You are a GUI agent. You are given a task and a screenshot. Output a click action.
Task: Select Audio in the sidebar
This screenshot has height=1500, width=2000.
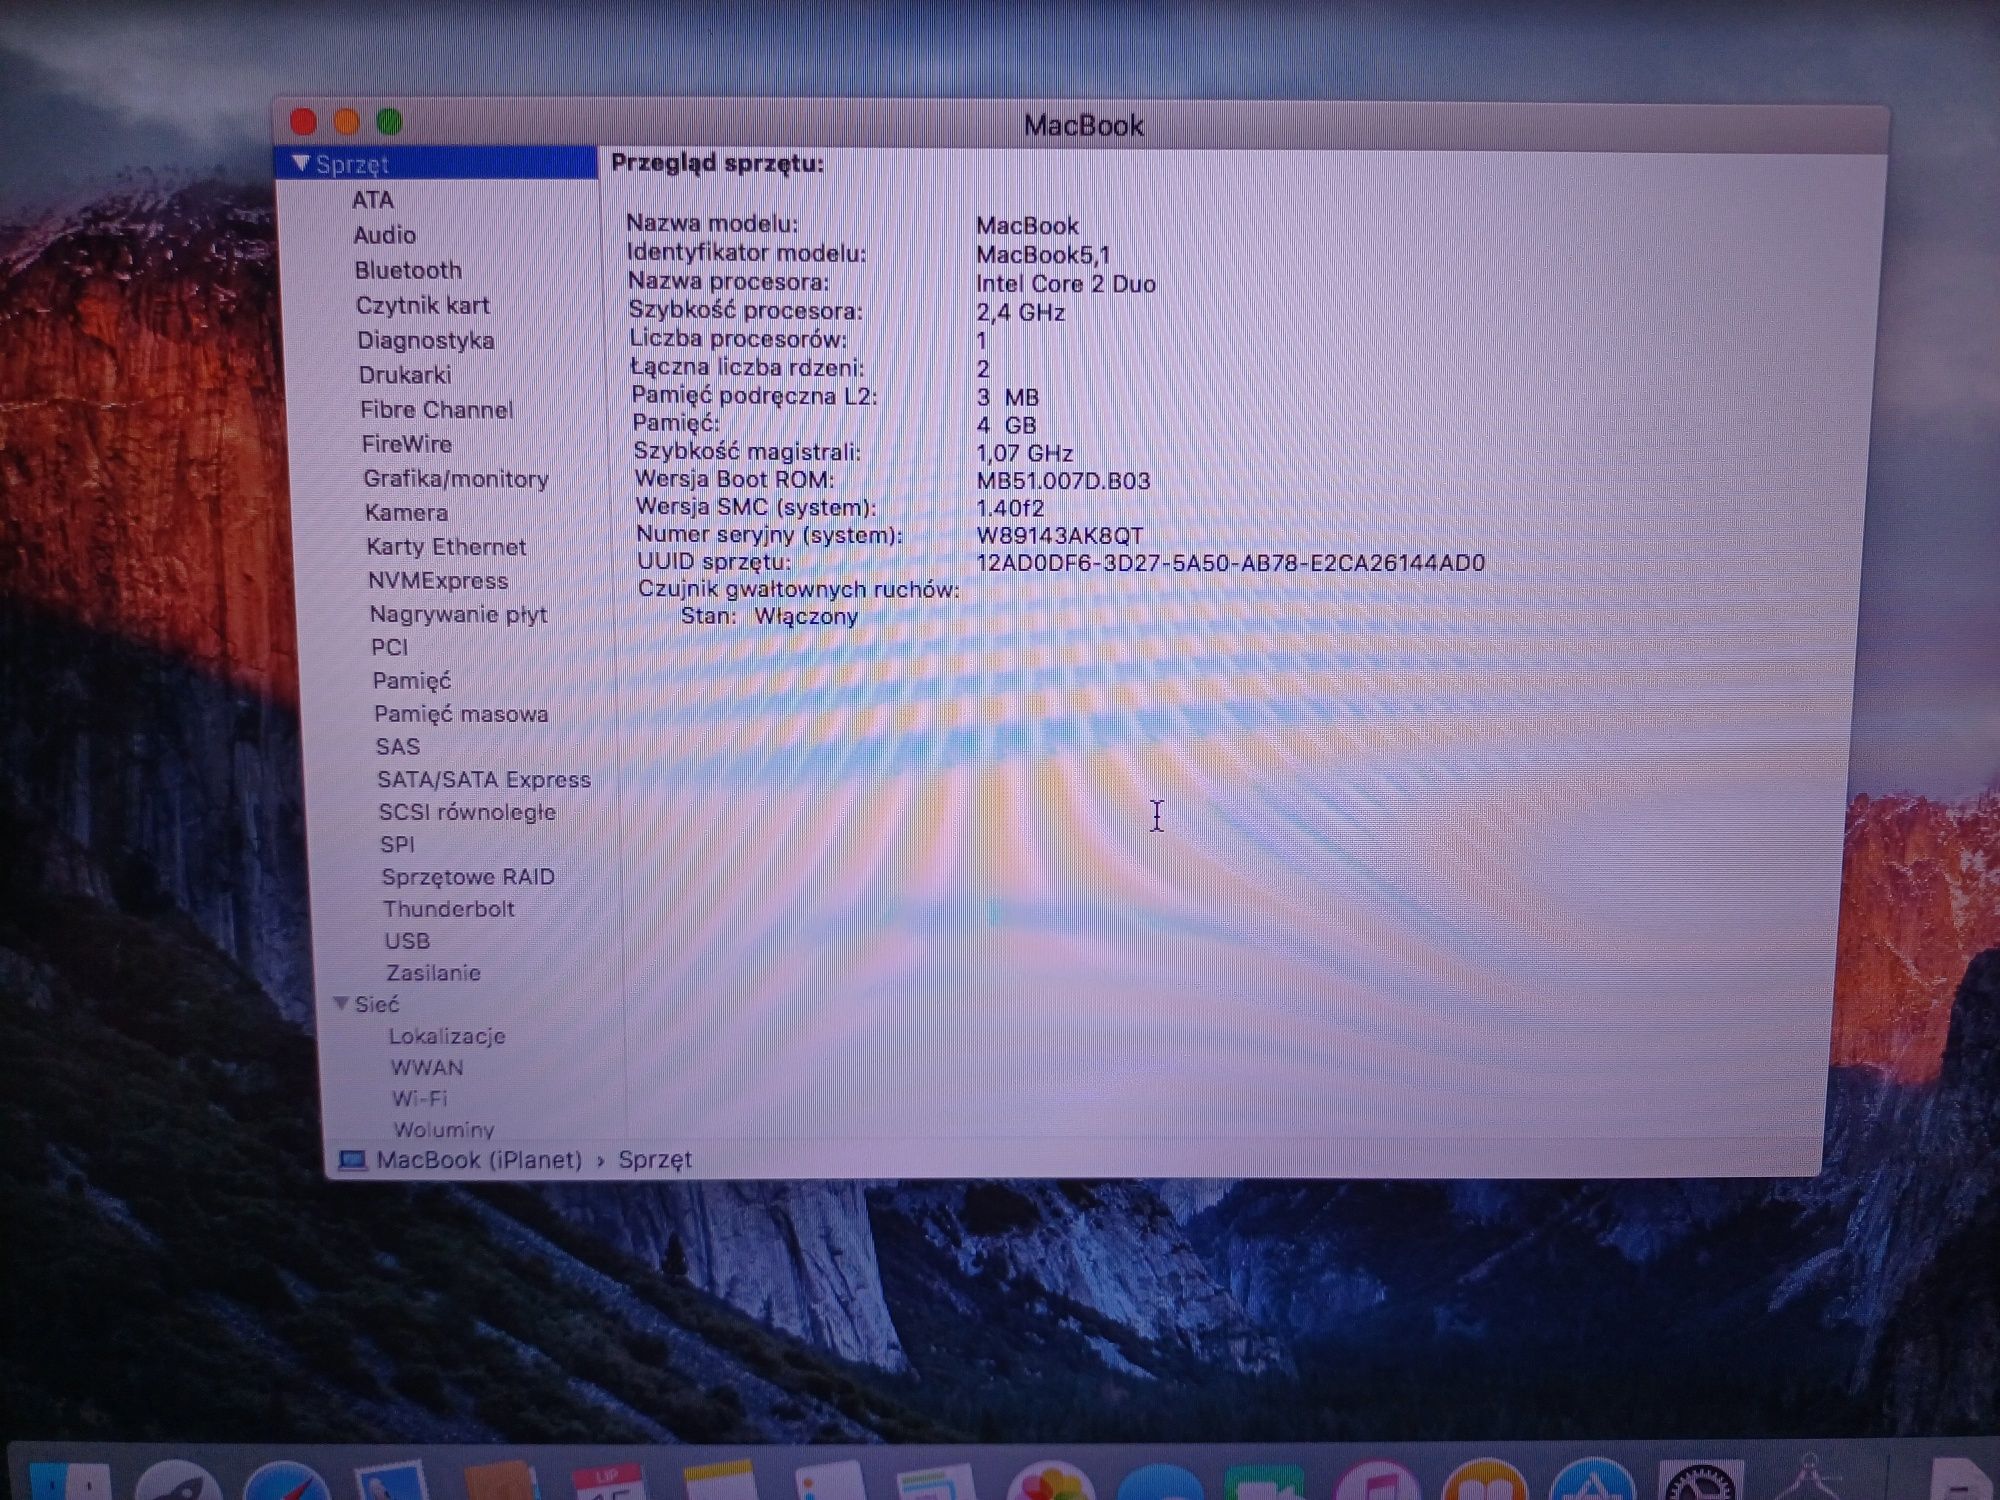pos(384,235)
